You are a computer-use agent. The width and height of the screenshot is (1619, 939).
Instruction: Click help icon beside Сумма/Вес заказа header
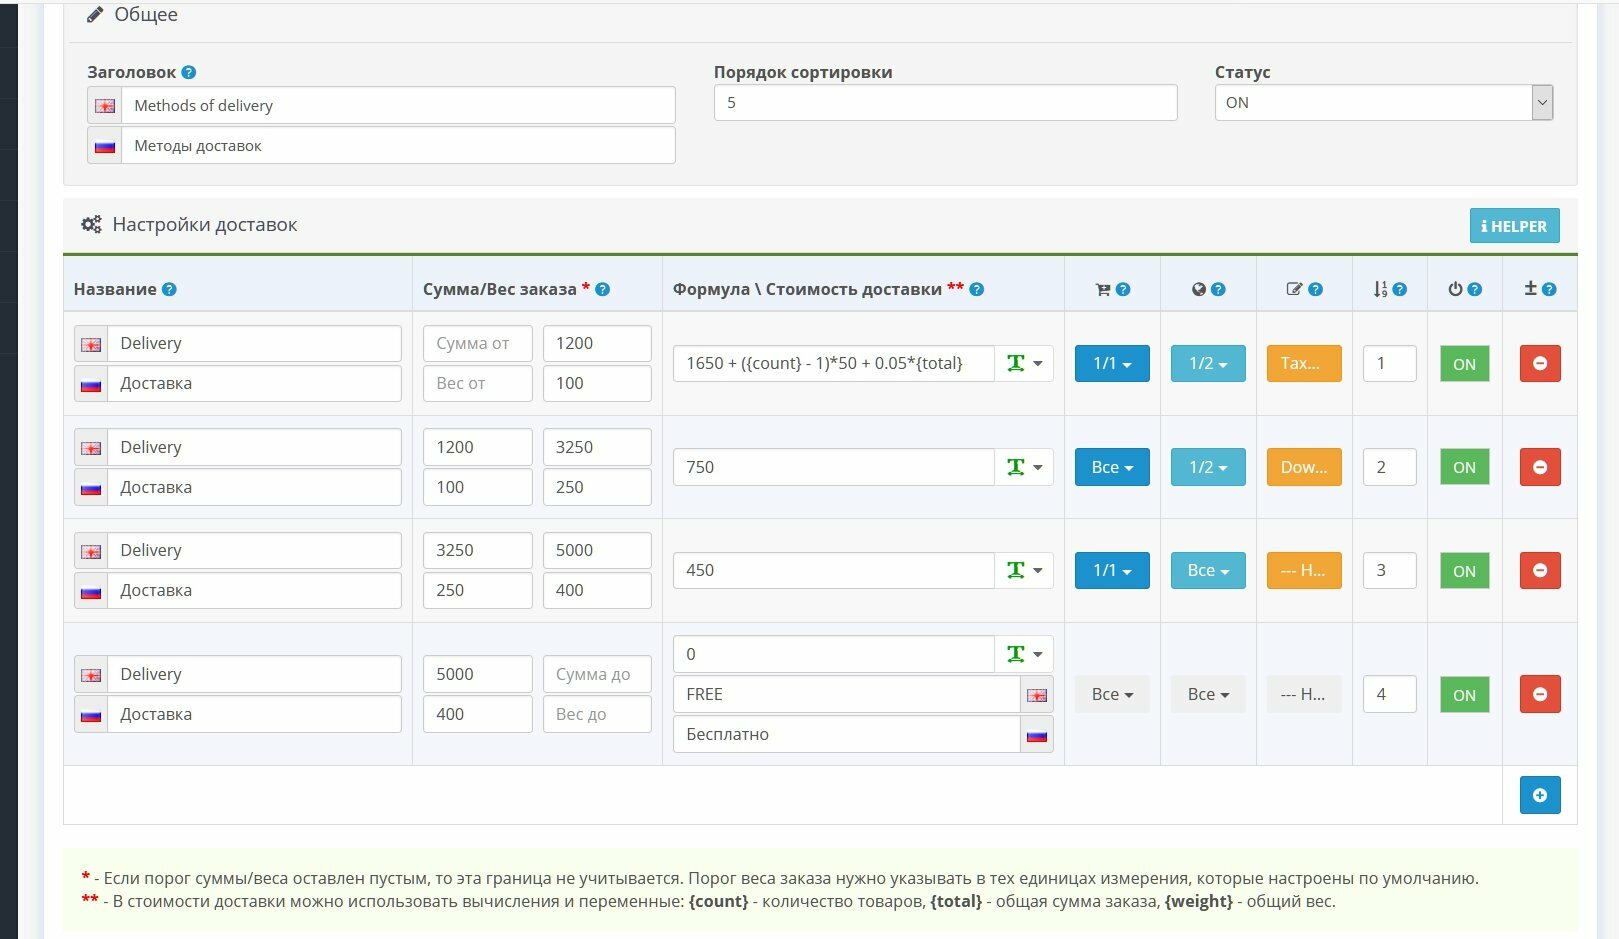click(602, 289)
